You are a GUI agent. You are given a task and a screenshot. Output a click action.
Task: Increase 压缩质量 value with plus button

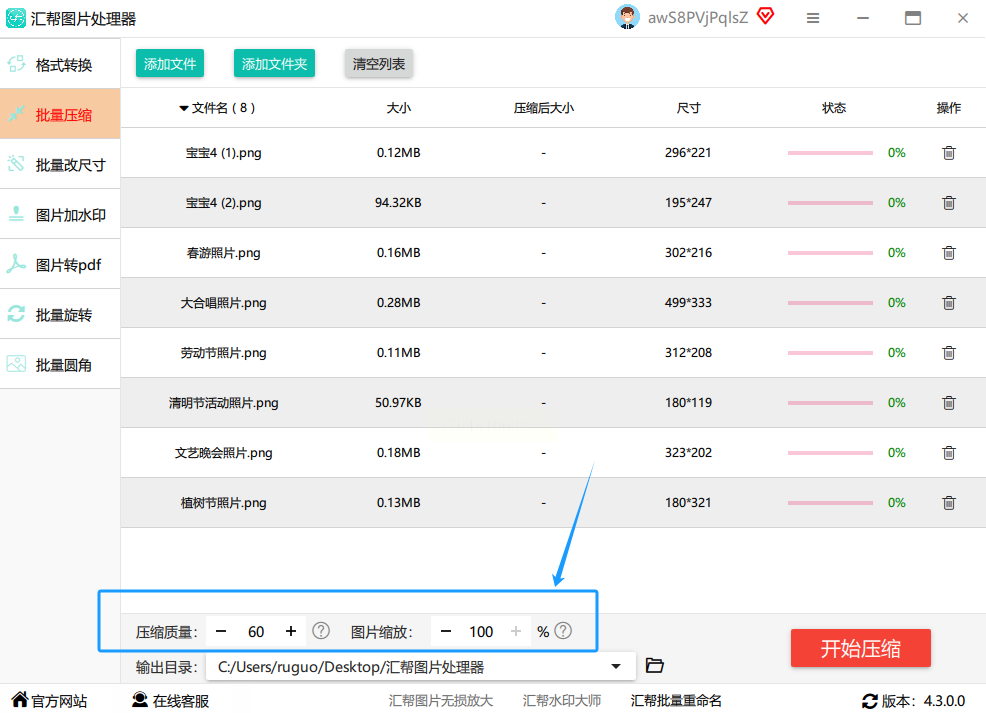tap(291, 631)
